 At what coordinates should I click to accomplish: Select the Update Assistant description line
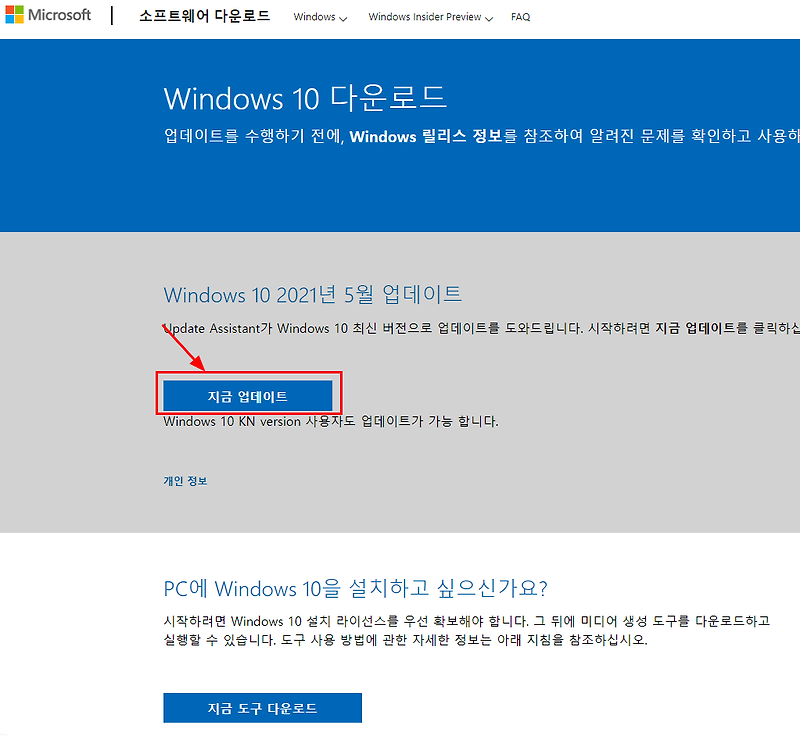(482, 328)
